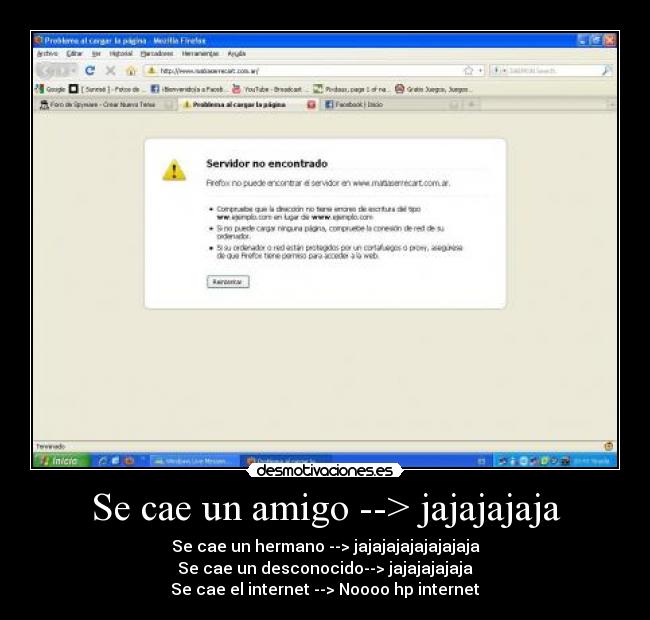This screenshot has width=650, height=620.
Task: Close the Firefox window
Action: coord(610,40)
